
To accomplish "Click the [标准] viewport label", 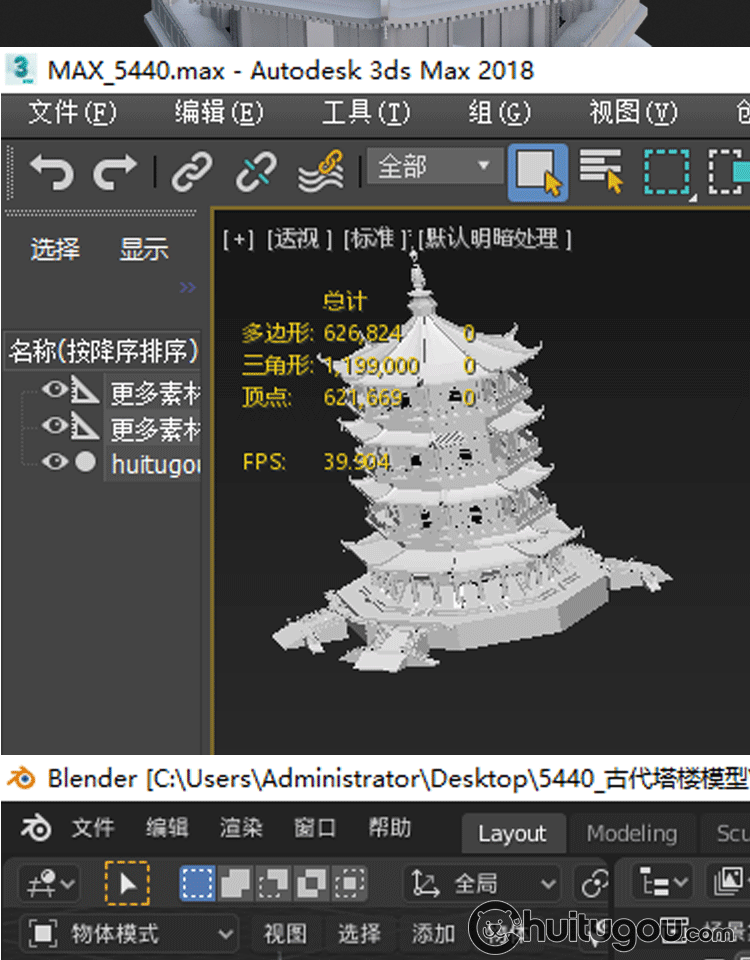I will point(375,239).
